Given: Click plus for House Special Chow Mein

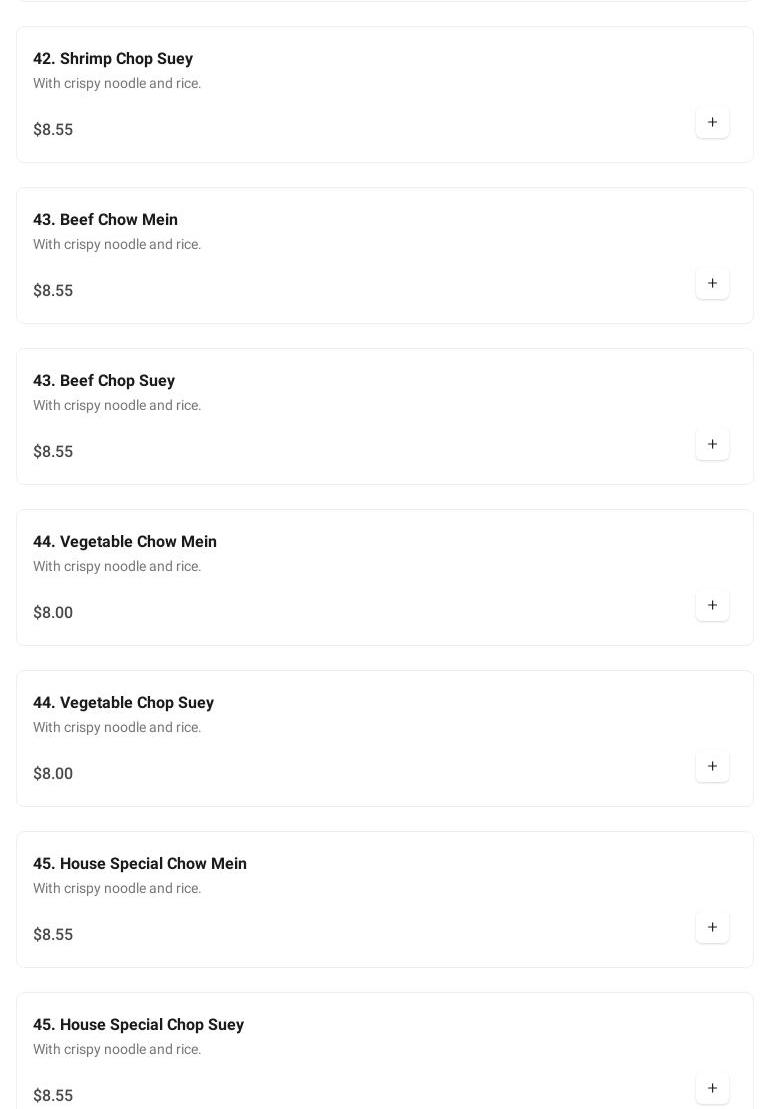Looking at the screenshot, I should point(712,928).
